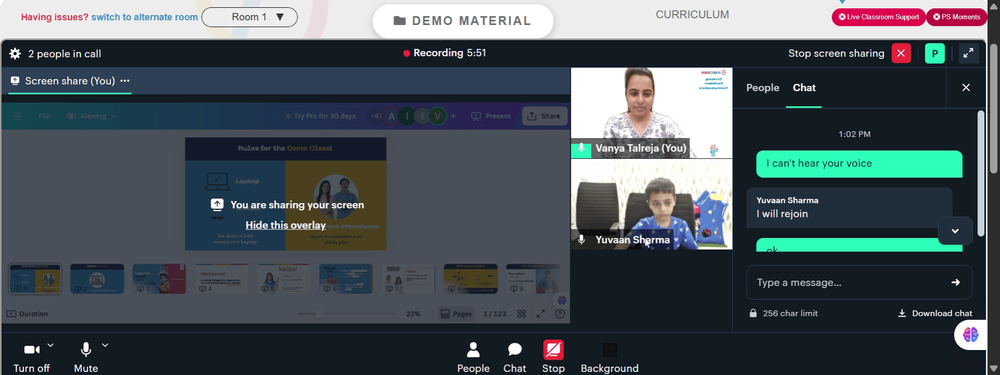Open the People panel from bottom bar

click(473, 357)
